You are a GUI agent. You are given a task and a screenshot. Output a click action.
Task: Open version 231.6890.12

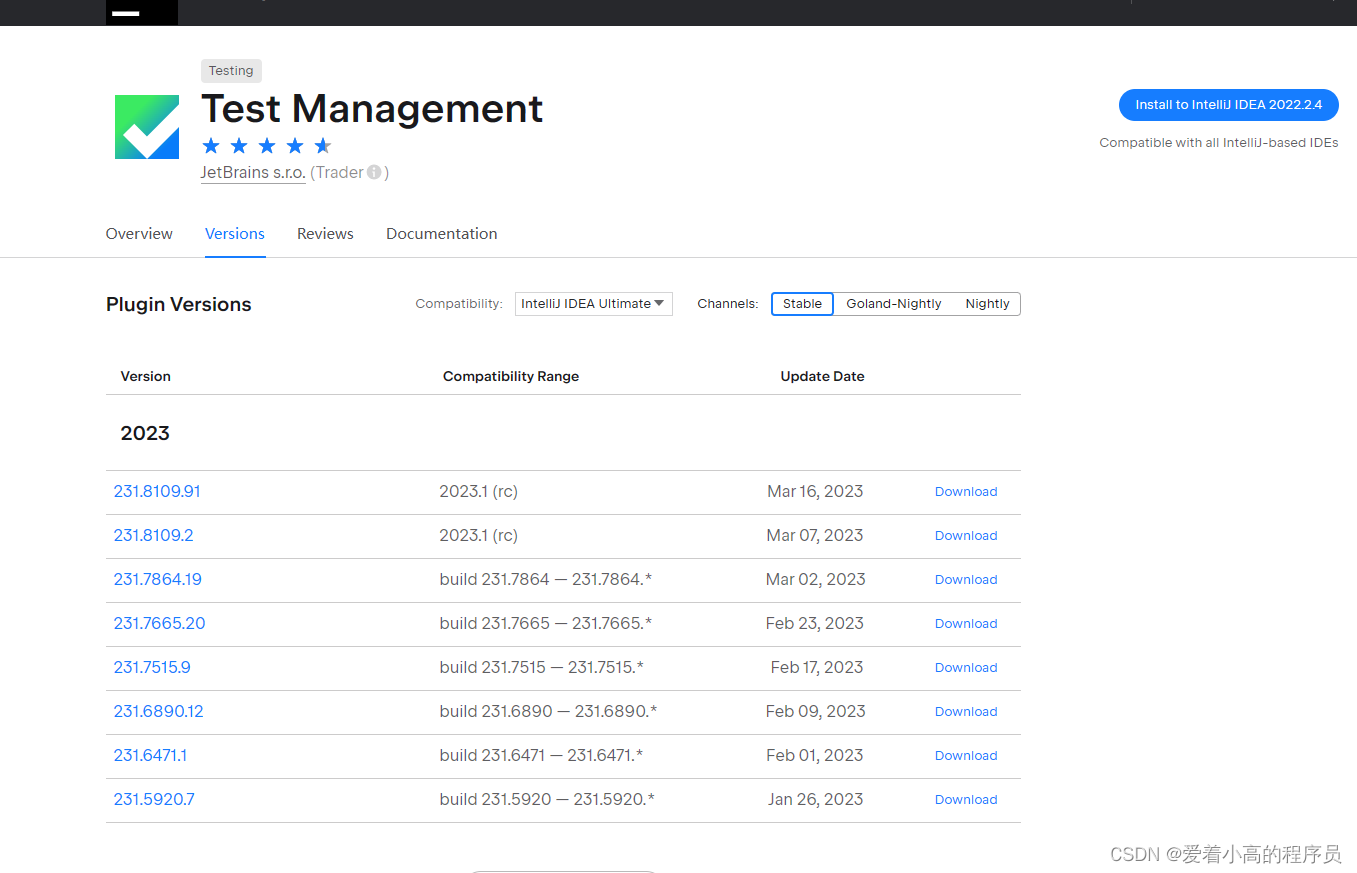click(x=159, y=712)
